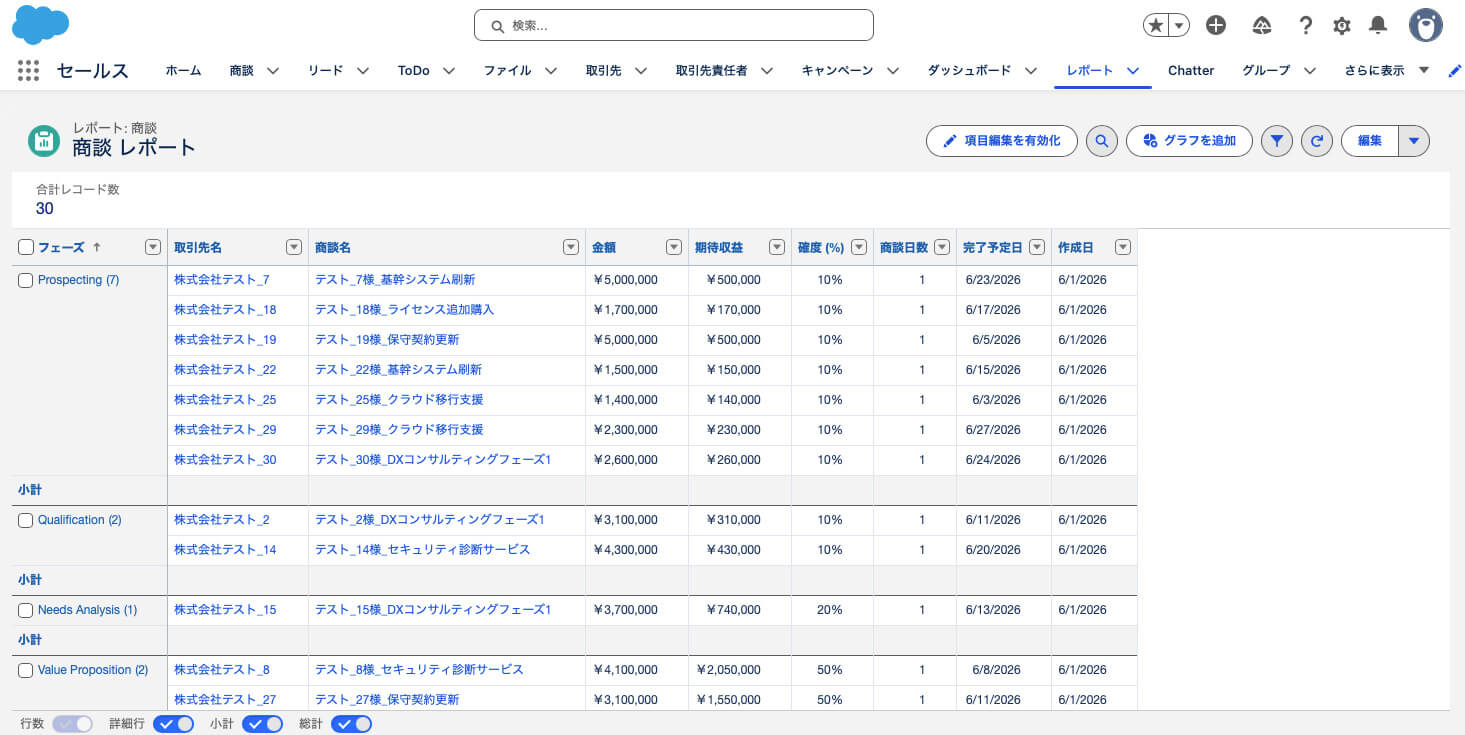
Task: Open the フェーズ column dropdown
Action: pyautogui.click(x=153, y=247)
